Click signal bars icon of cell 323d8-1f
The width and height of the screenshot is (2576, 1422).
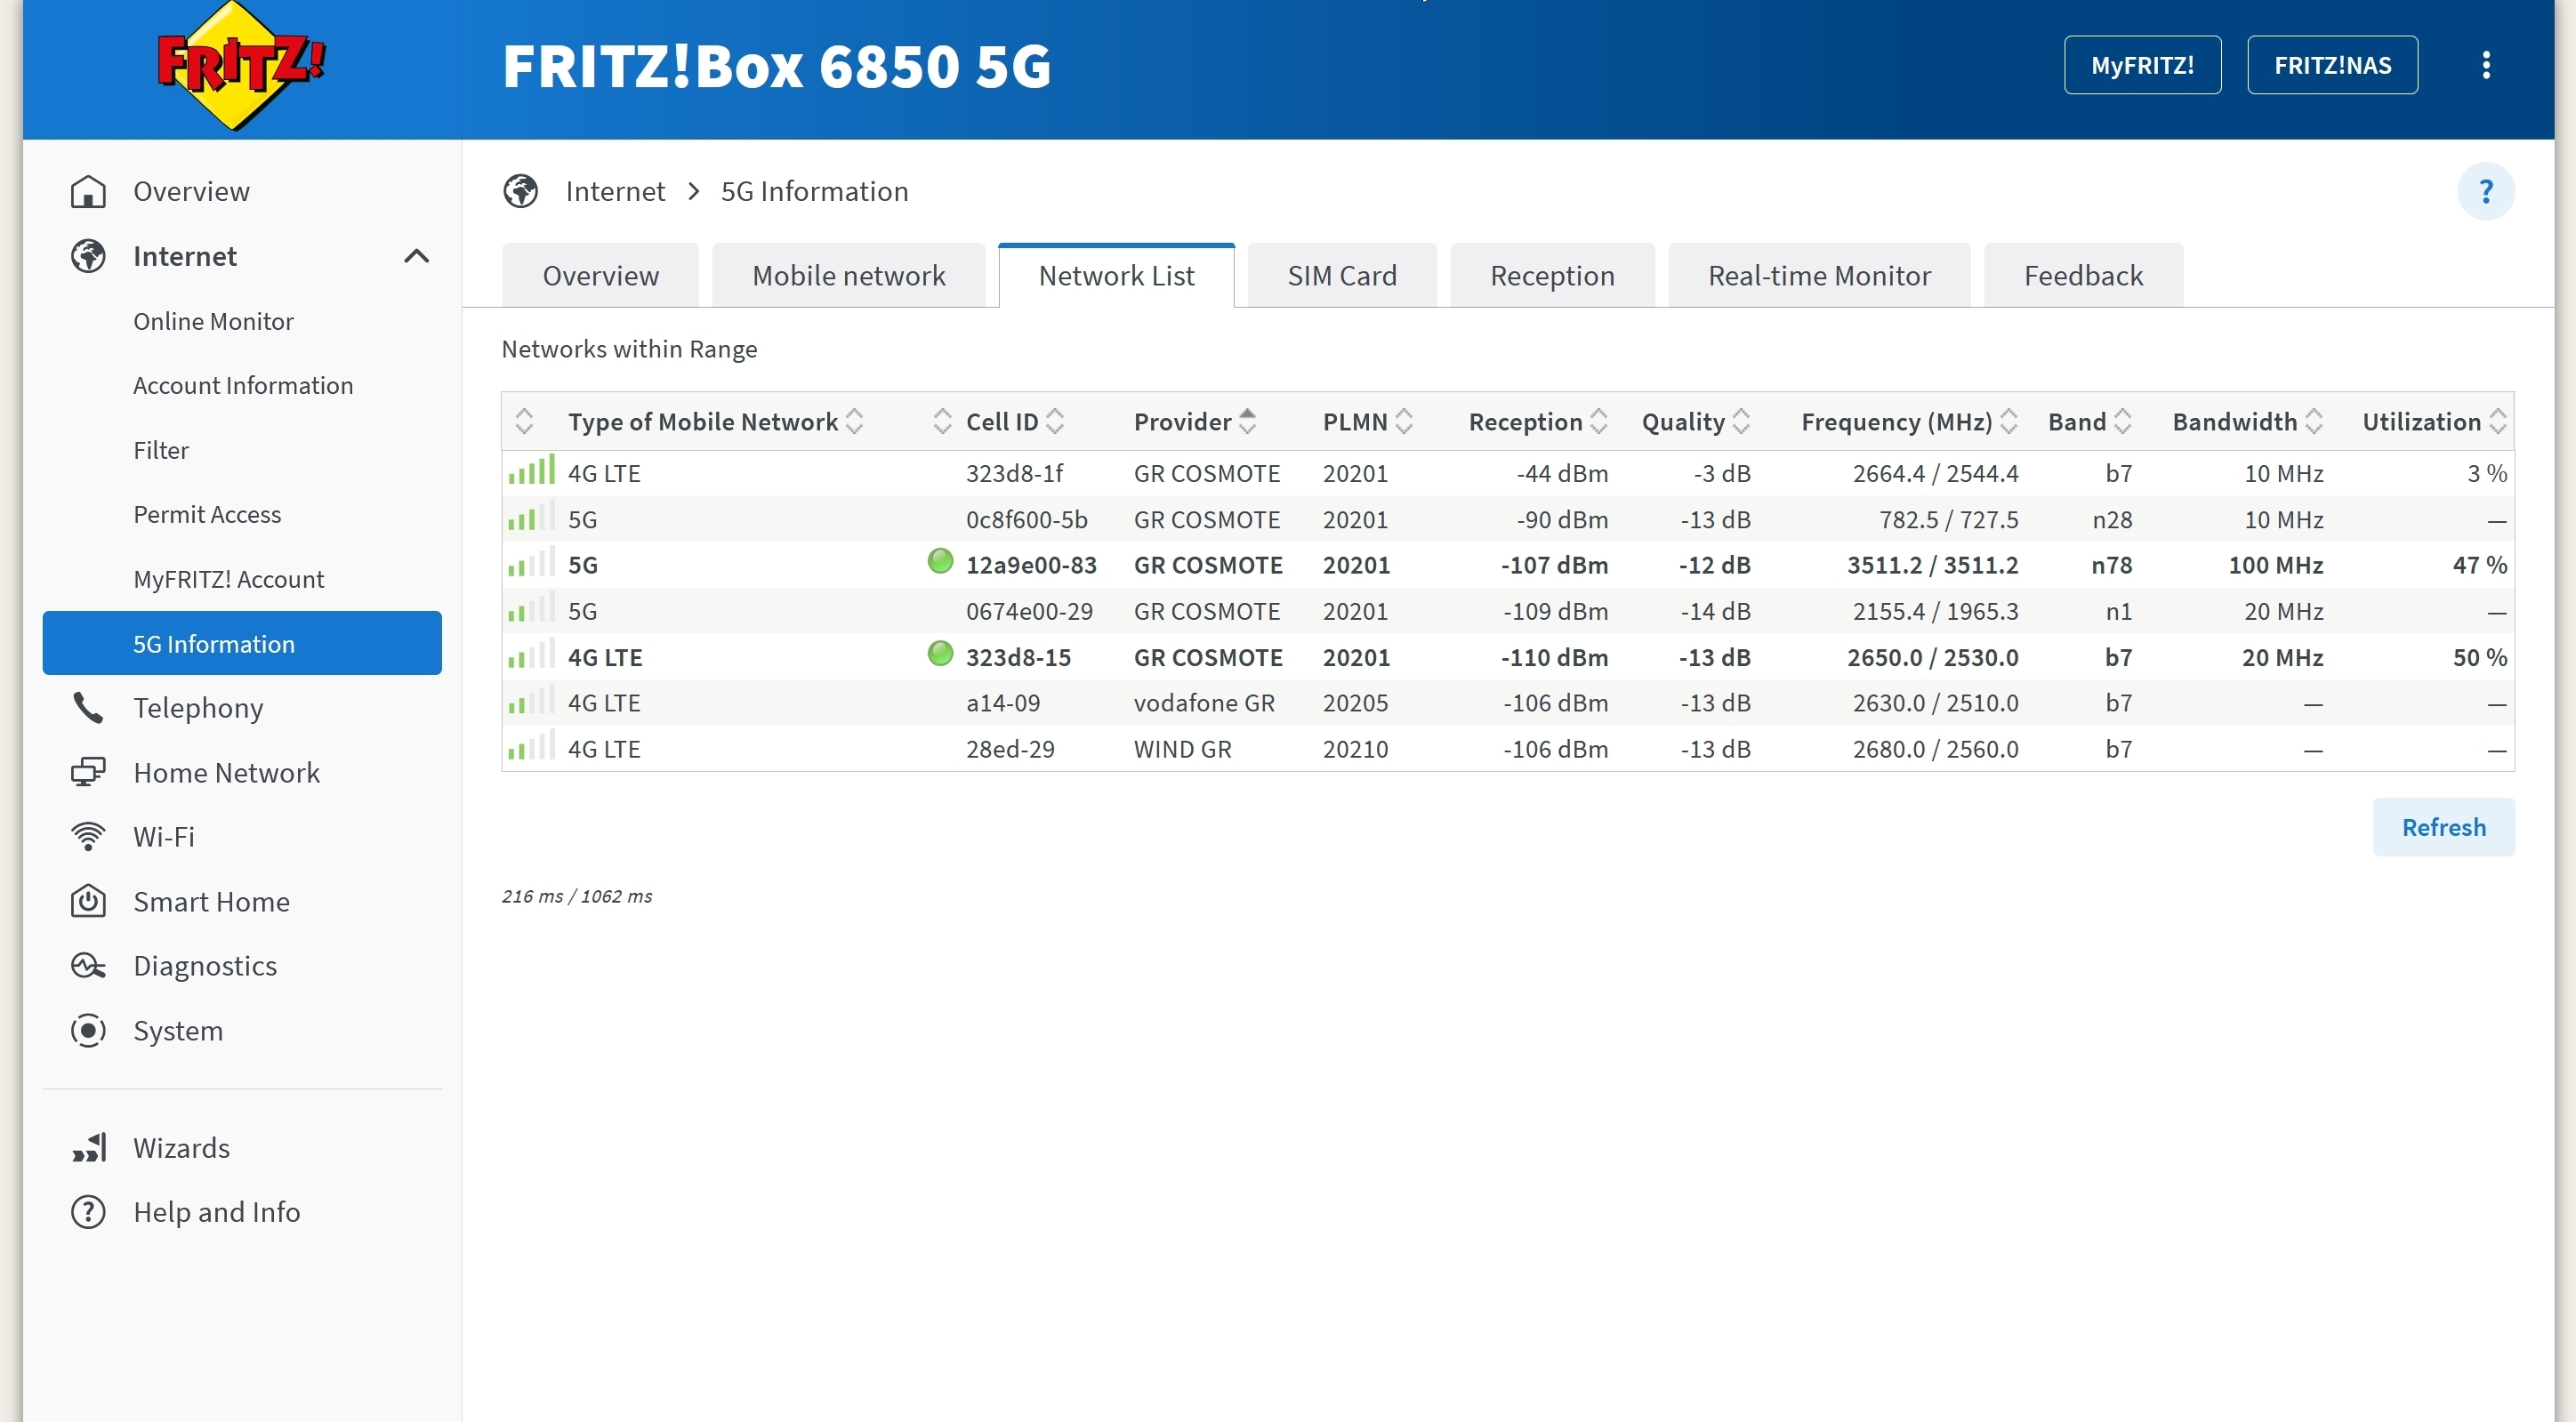[x=531, y=470]
